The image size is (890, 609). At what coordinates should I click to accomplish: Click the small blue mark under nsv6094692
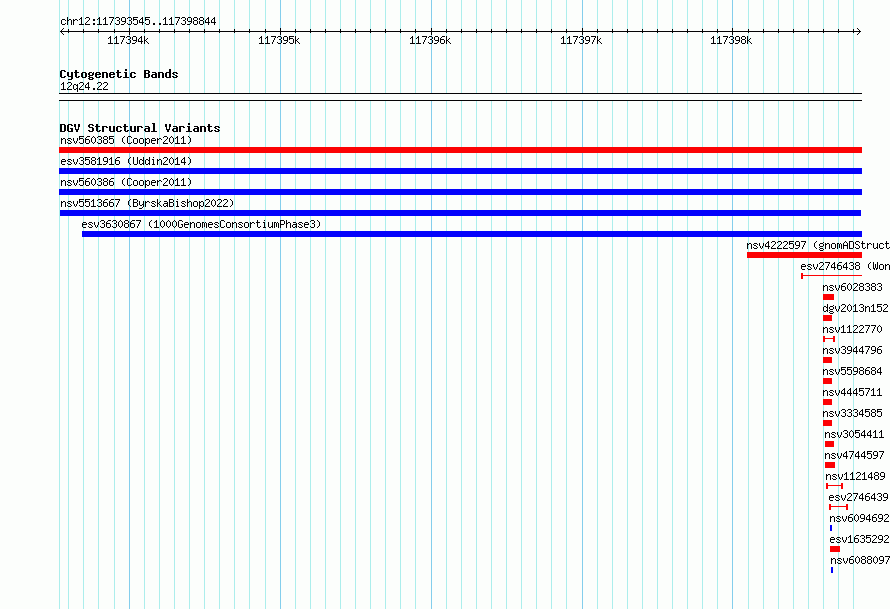click(x=831, y=528)
